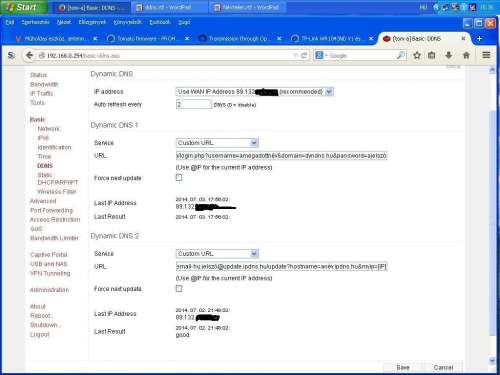
Task: Go to the Home page icon
Action: tap(466, 55)
